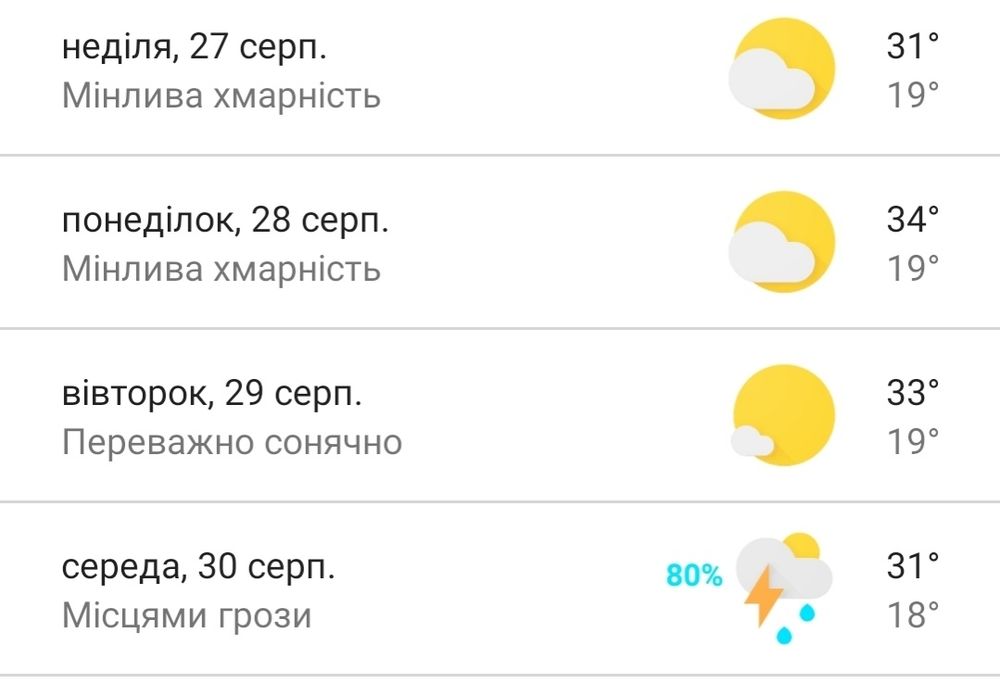
Task: Open the forecast for вівторок, 29 серп.
Action: pos(500,415)
